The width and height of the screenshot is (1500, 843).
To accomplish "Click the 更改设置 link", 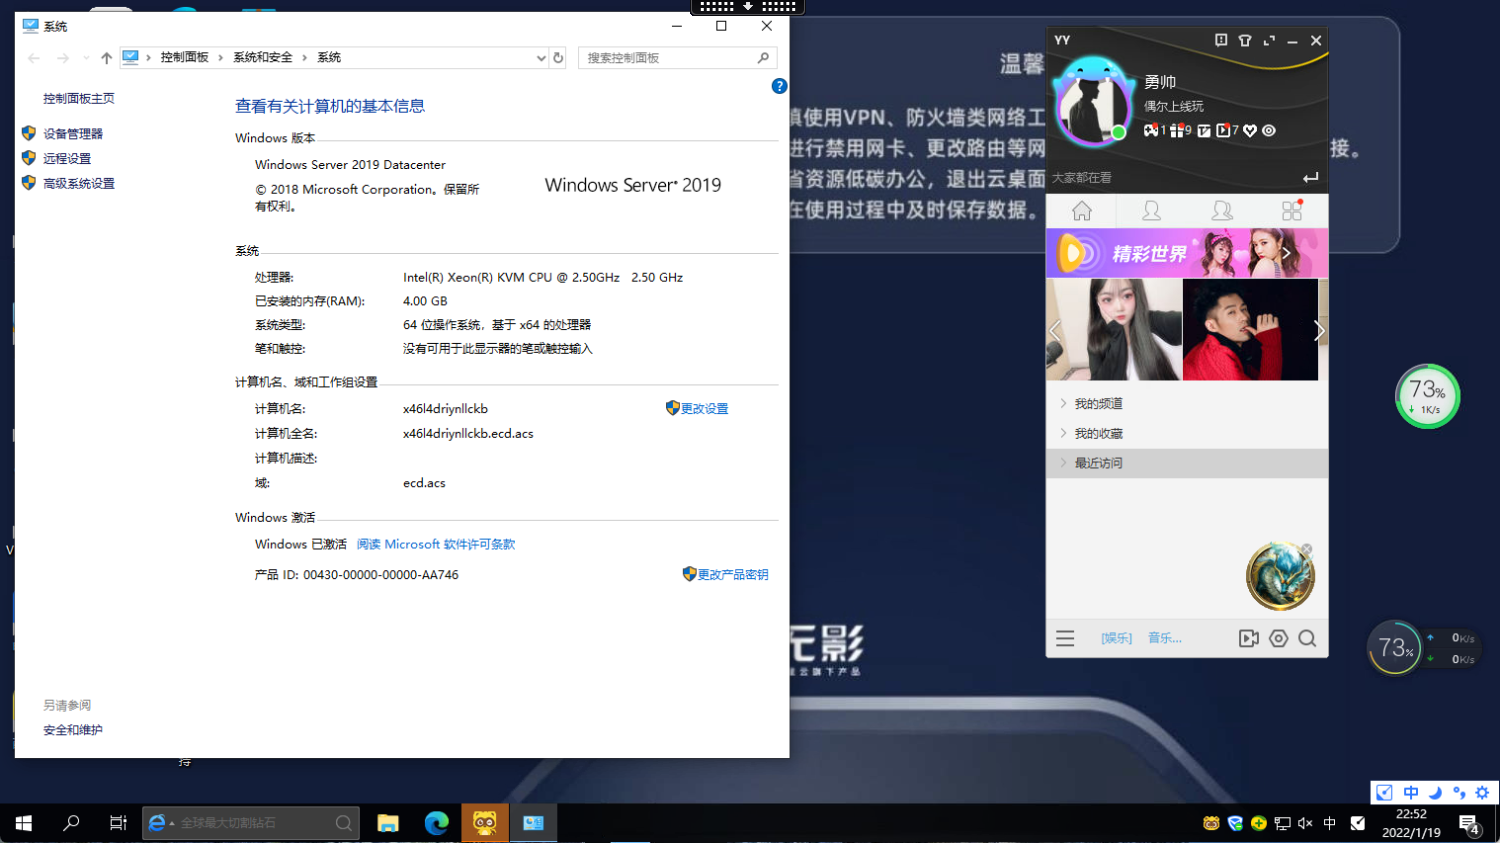I will click(x=704, y=409).
